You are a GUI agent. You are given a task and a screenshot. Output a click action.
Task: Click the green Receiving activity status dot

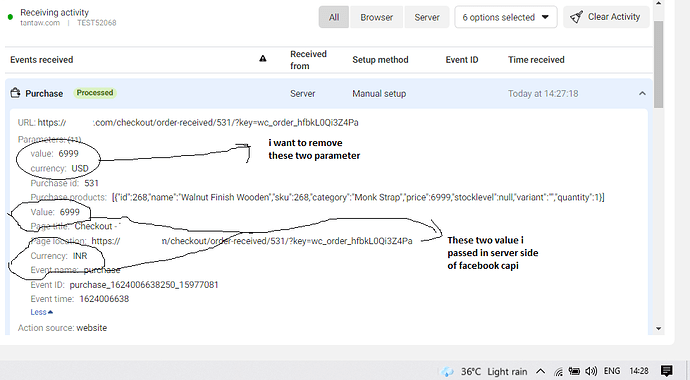coord(10,17)
